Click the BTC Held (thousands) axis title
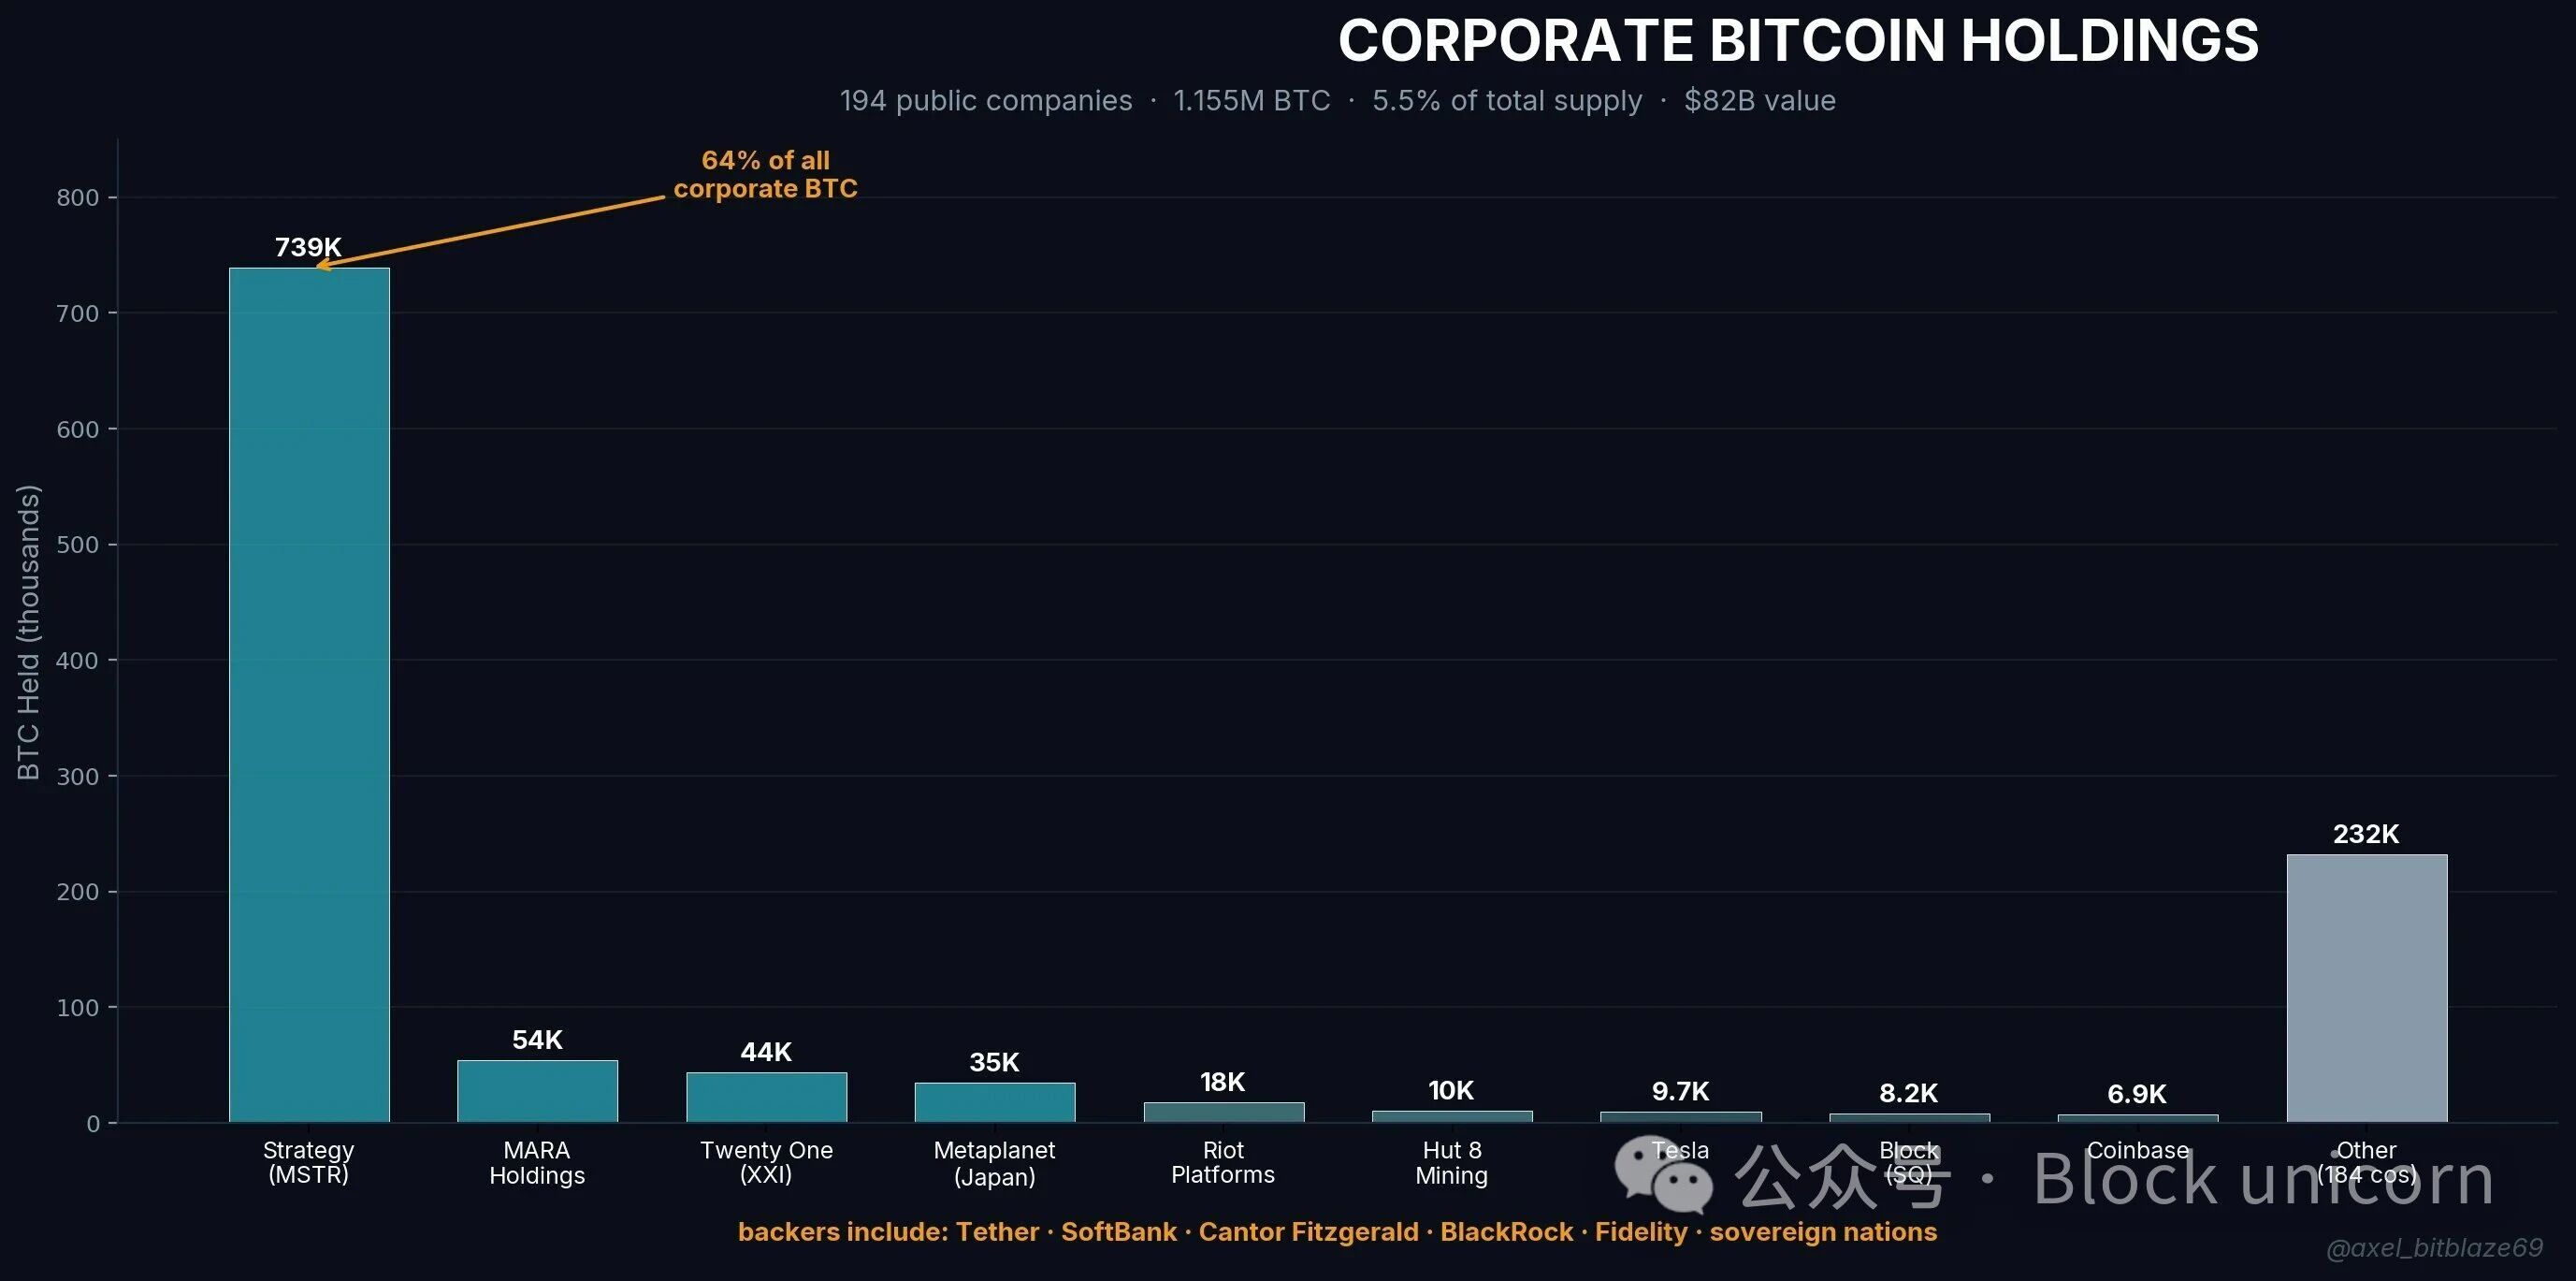The width and height of the screenshot is (2576, 1281). [29, 632]
